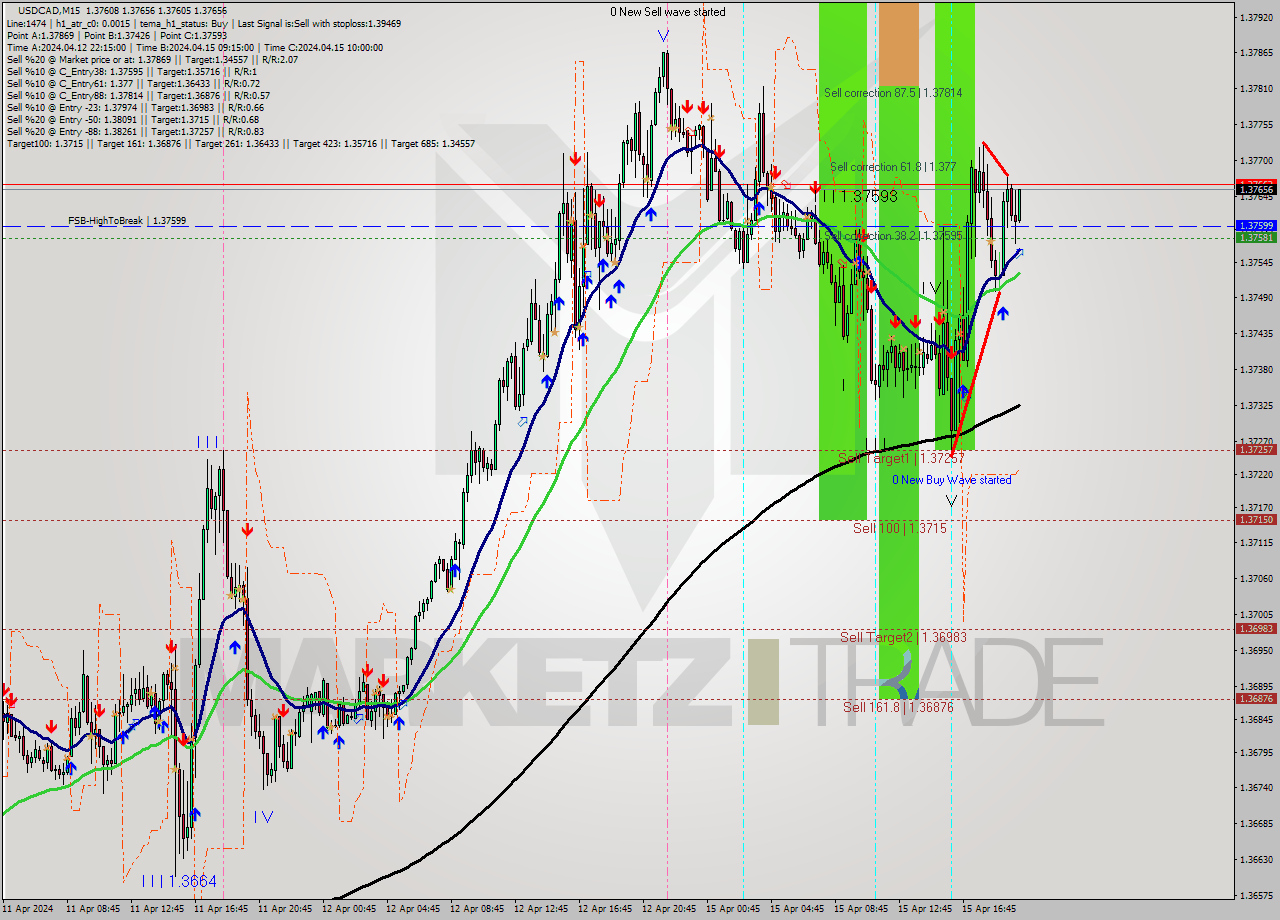
Task: Select the 'Sell Target1 | 1.37257' label
Action: pyautogui.click(x=901, y=458)
